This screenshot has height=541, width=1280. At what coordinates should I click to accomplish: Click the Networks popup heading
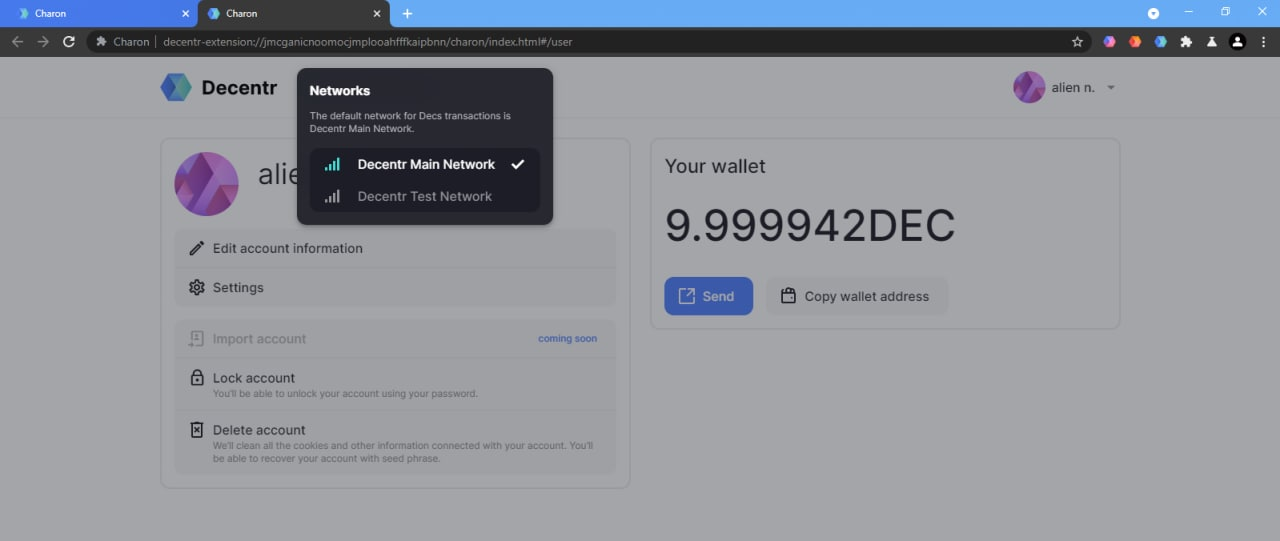point(340,90)
